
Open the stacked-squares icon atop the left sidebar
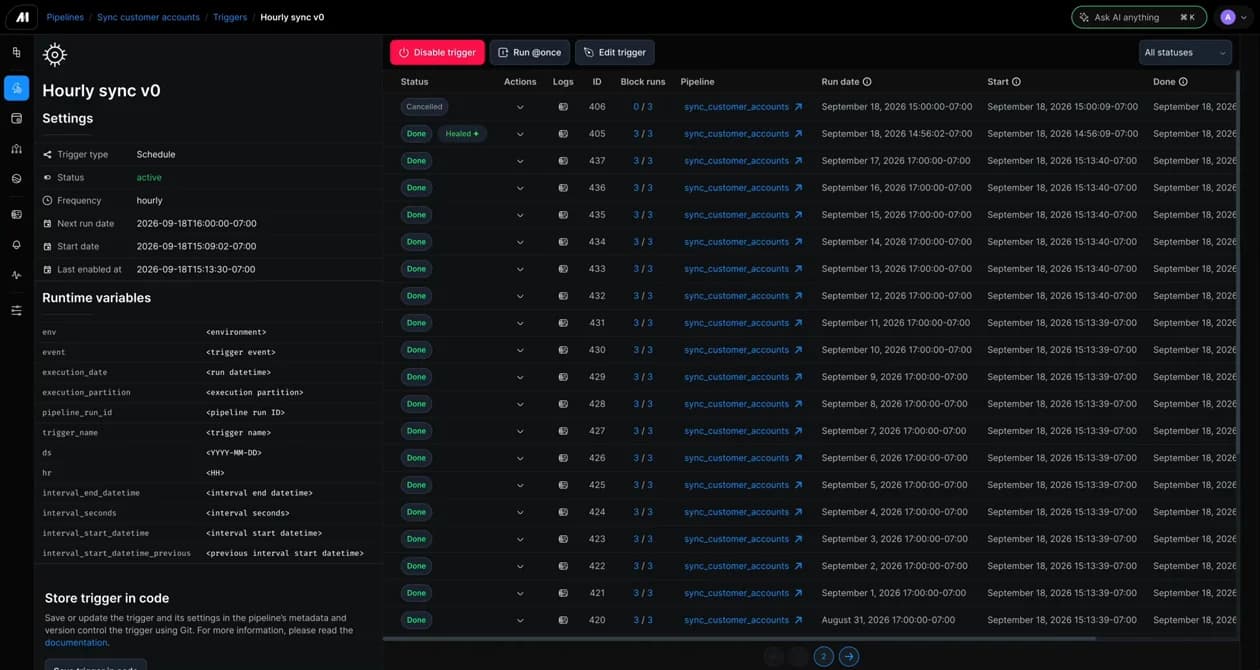tap(16, 52)
